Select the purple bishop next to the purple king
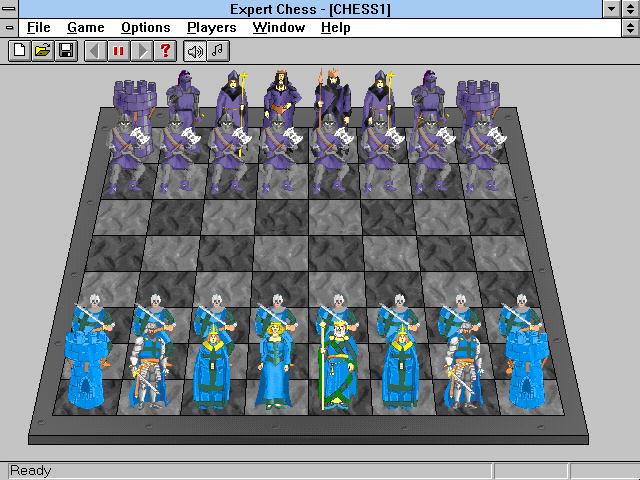This screenshot has height=480, width=640. (380, 94)
